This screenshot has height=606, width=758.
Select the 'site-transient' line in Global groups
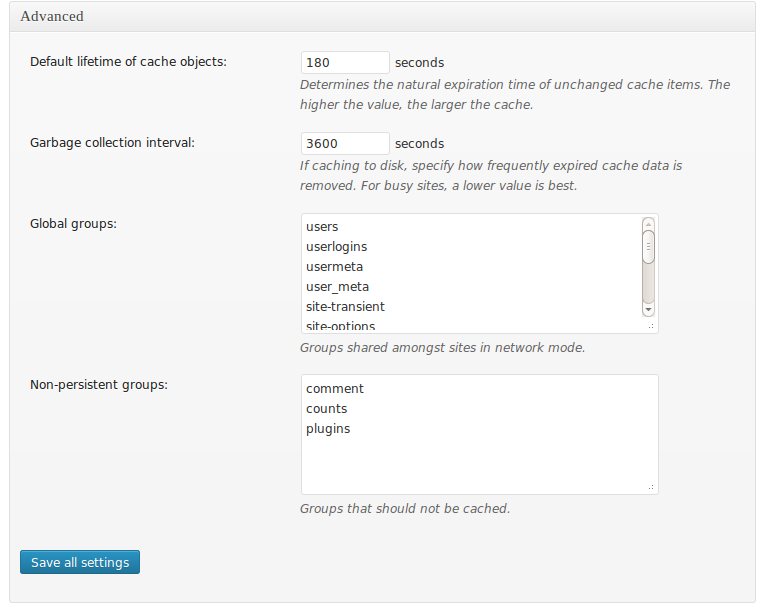click(x=345, y=307)
